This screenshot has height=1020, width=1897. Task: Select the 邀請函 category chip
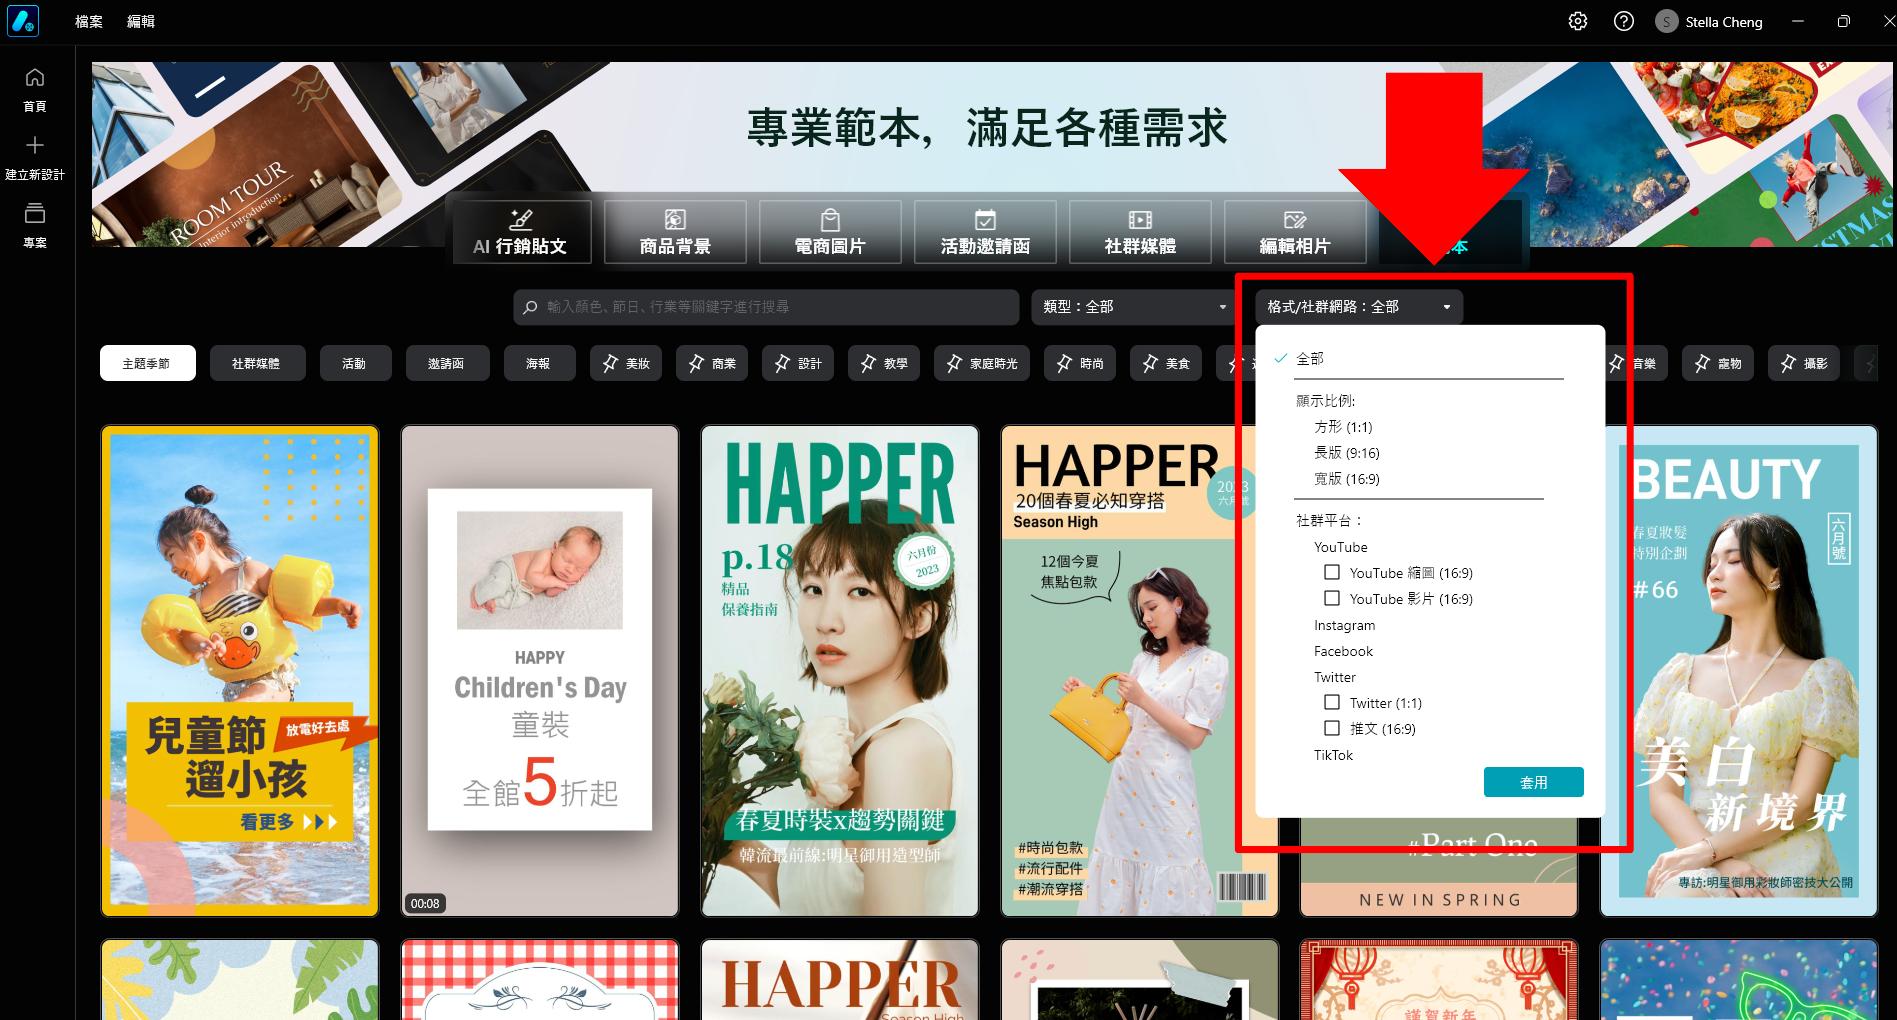[447, 363]
